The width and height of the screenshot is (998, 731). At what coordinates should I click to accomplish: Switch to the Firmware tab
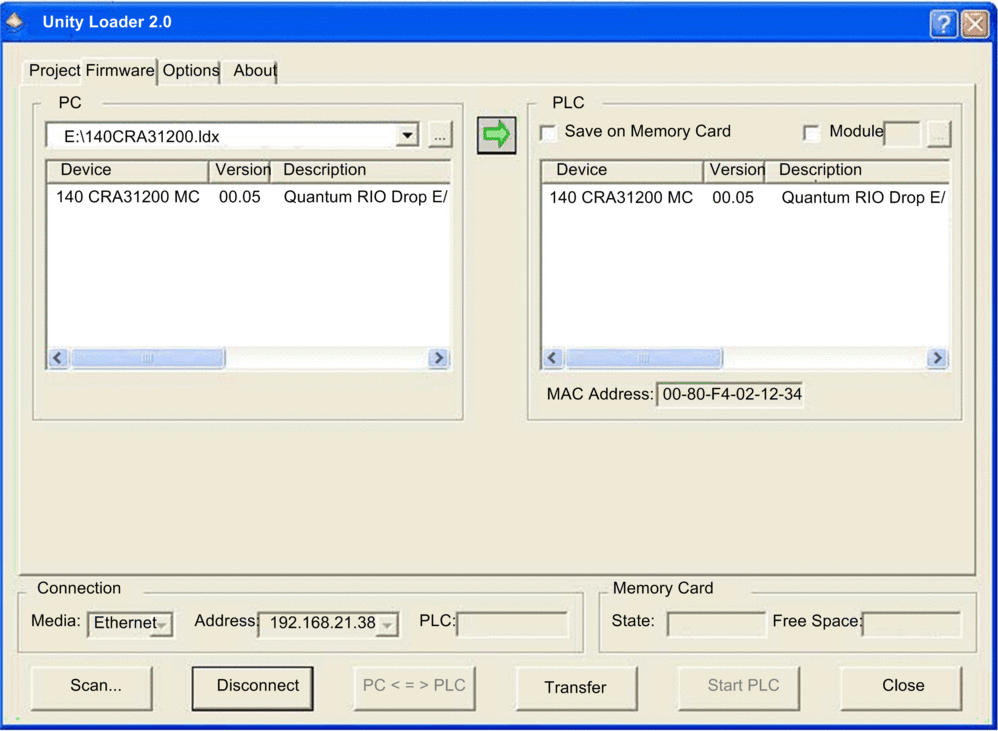pos(120,70)
